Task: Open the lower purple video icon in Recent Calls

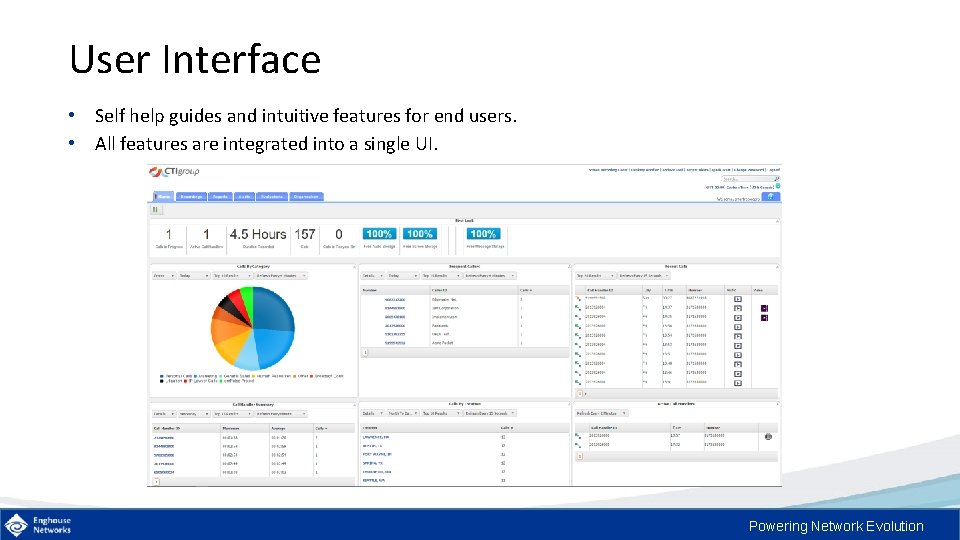Action: point(764,318)
